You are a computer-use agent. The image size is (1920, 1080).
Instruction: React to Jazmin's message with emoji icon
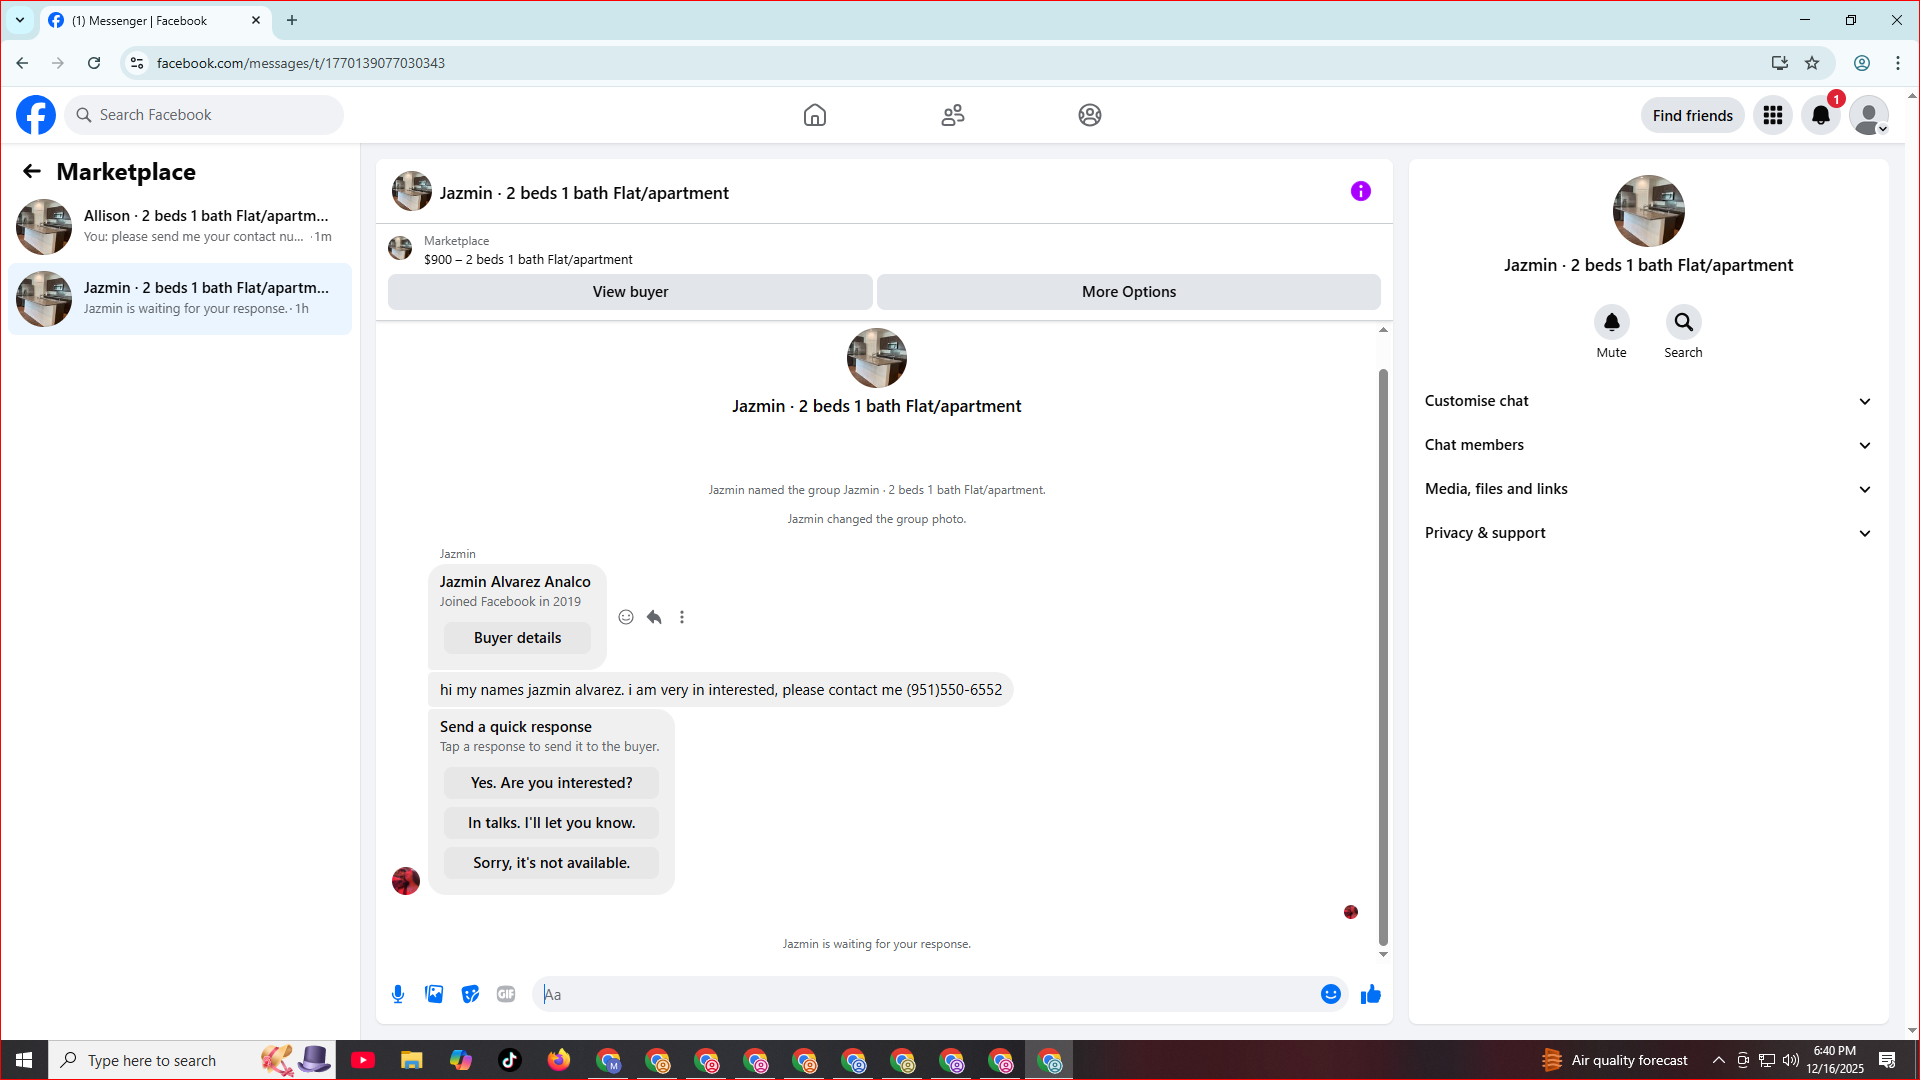[x=626, y=617]
